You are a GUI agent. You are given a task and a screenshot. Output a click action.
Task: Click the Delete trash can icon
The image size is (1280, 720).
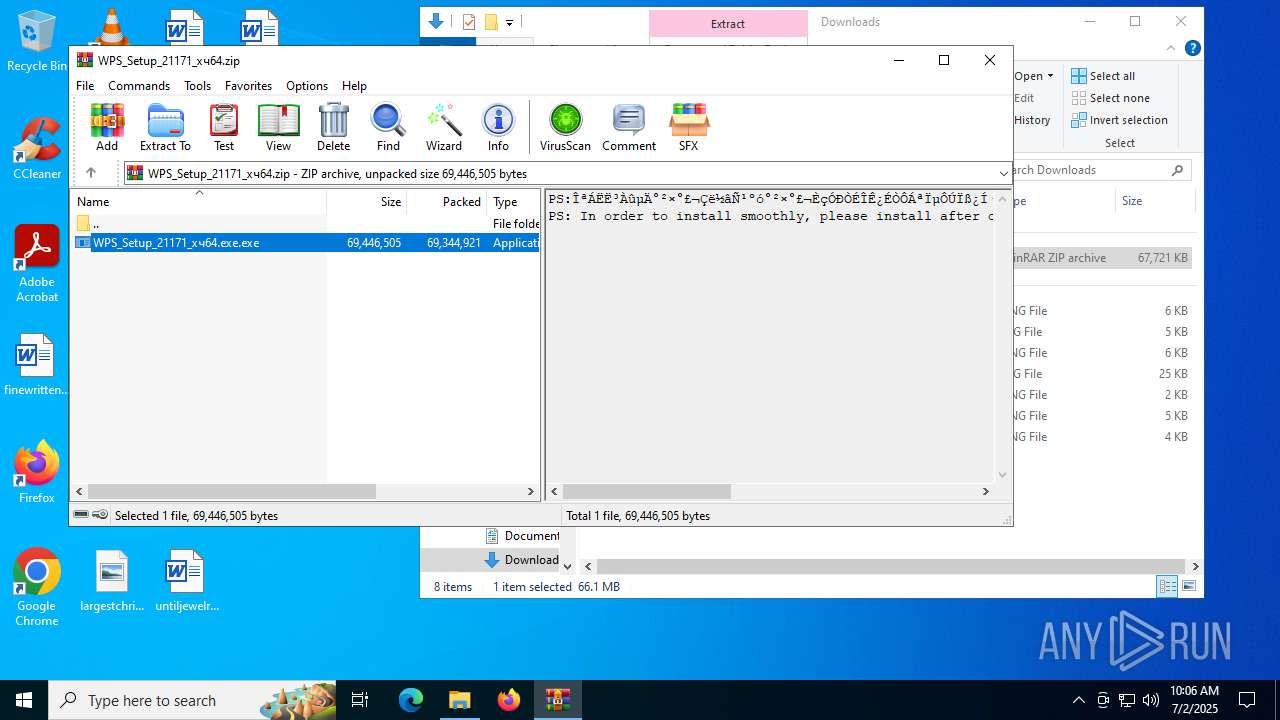pyautogui.click(x=333, y=128)
